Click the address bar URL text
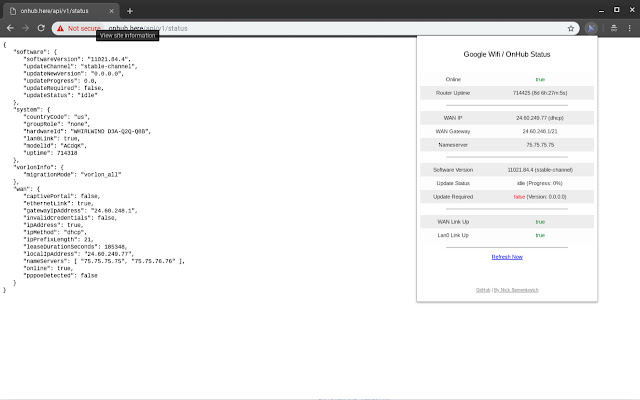Screen dimensions: 640x400 (148, 29)
